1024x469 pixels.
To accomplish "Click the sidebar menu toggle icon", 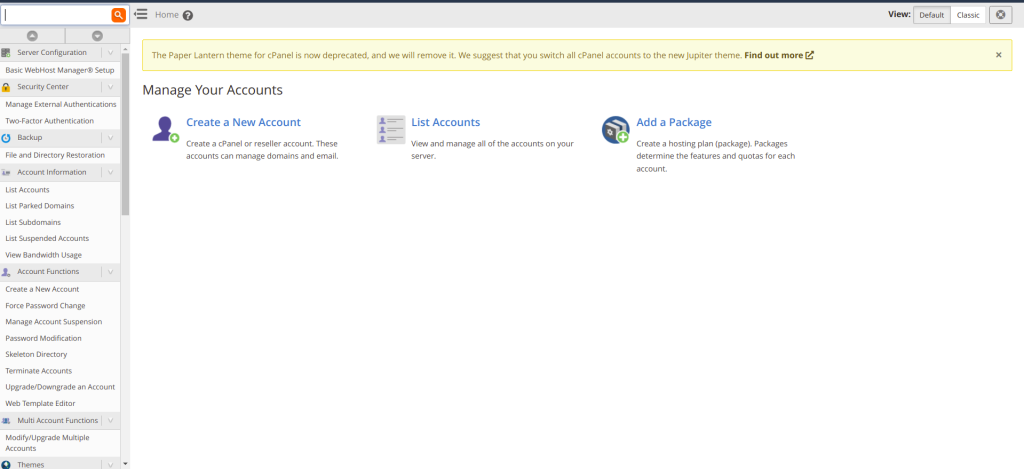I will (x=141, y=14).
